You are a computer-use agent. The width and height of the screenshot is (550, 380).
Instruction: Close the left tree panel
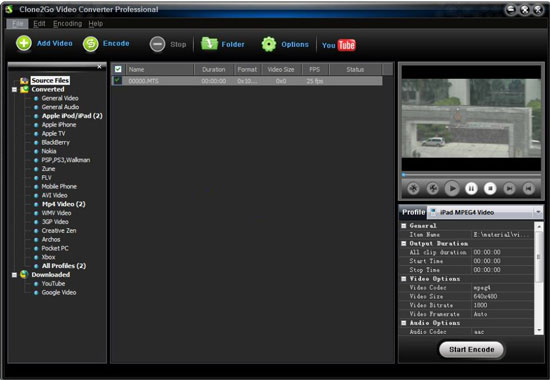pyautogui.click(x=99, y=66)
